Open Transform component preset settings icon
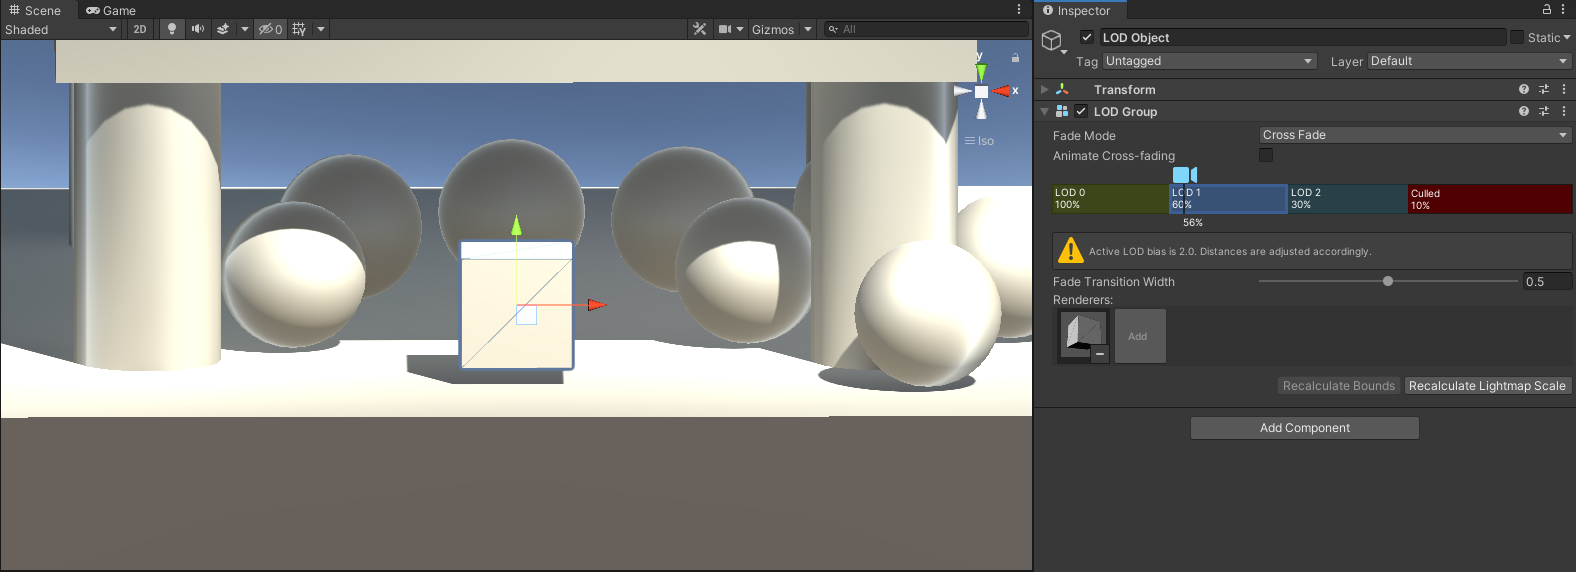This screenshot has height=572, width=1576. pos(1544,89)
